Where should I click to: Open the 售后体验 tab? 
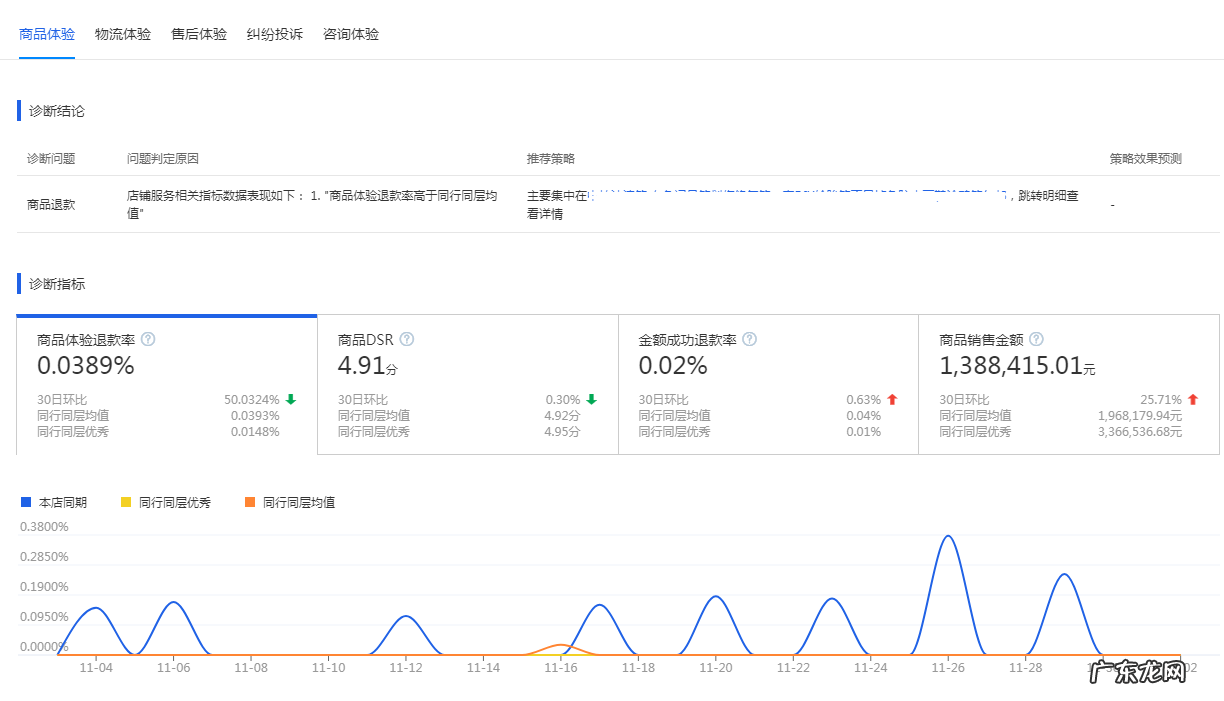197,33
